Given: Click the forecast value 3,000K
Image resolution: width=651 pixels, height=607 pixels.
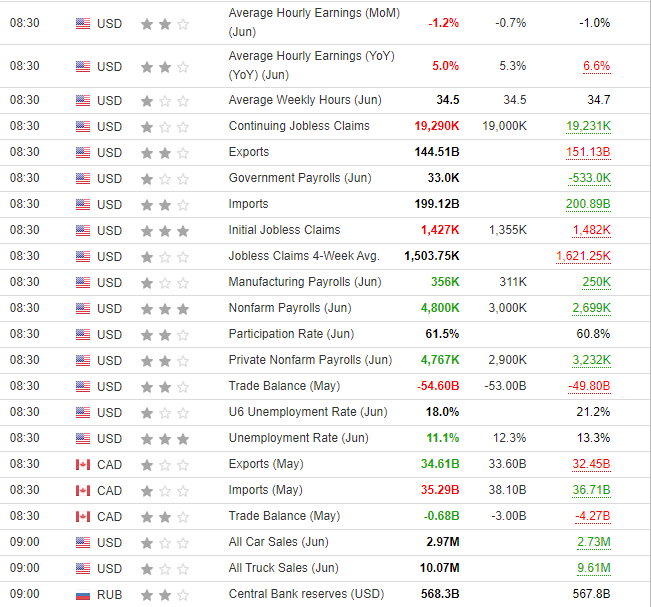Looking at the screenshot, I should (507, 308).
